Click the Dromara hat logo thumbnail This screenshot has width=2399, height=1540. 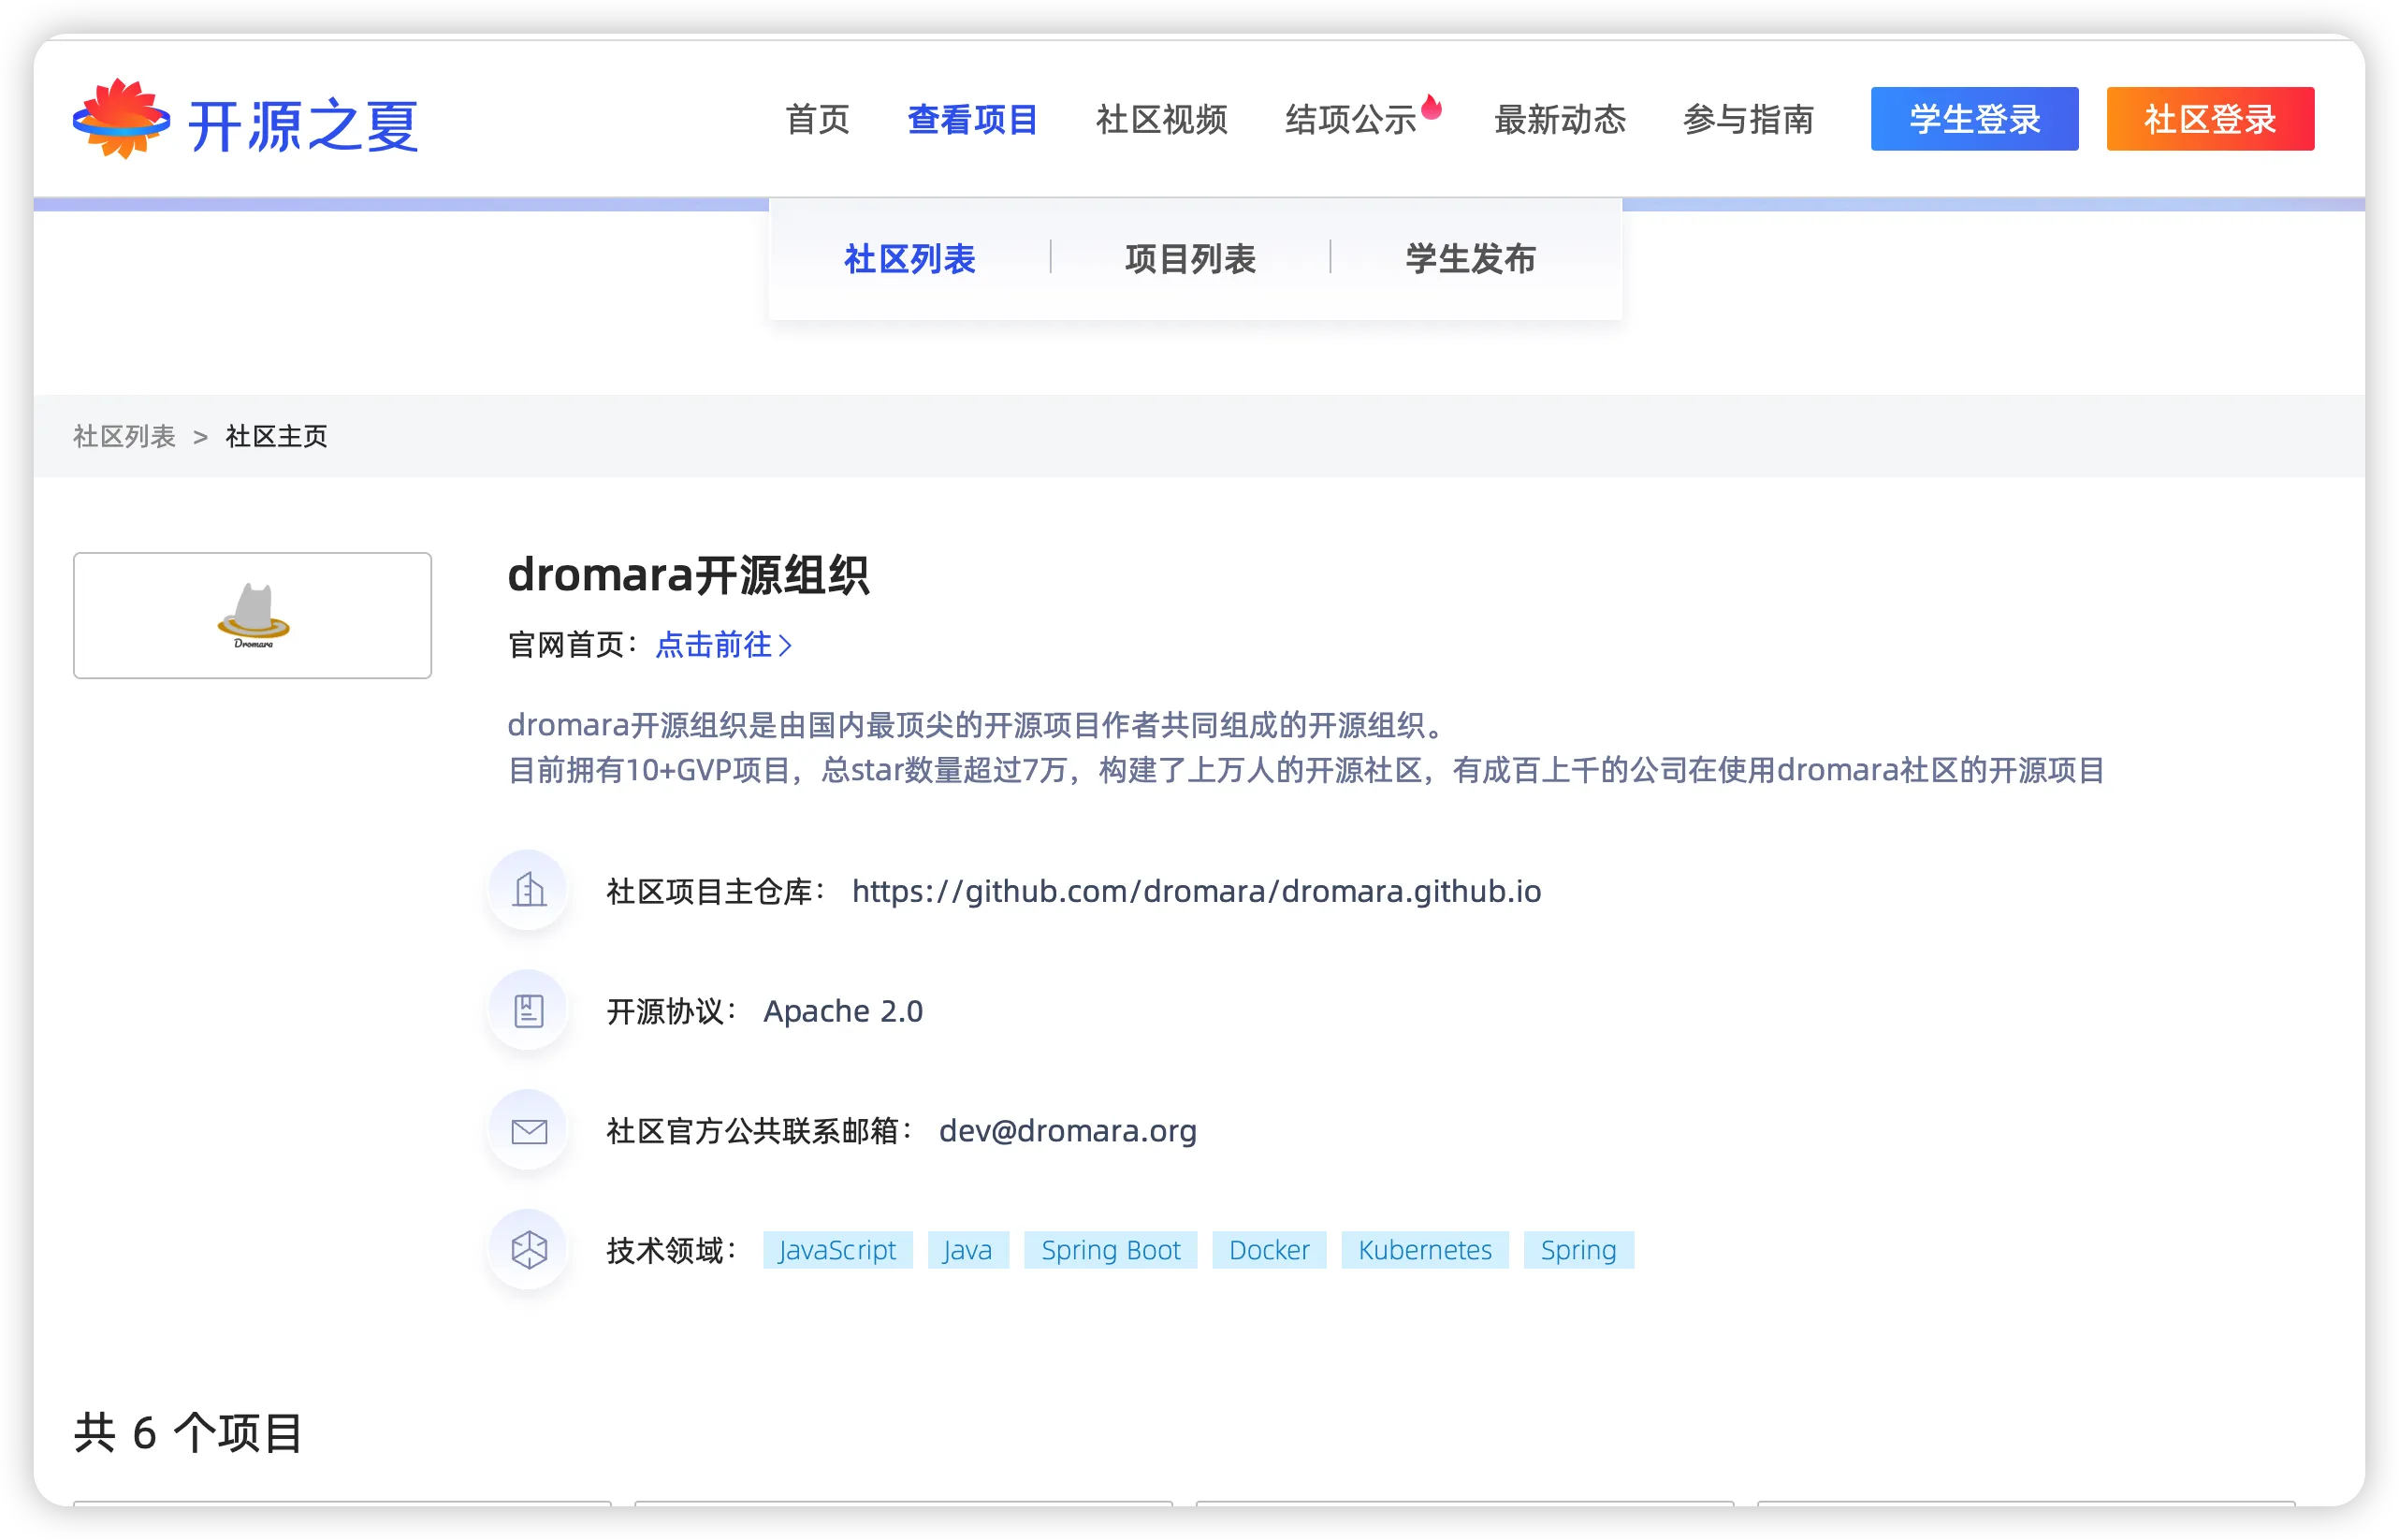(252, 615)
